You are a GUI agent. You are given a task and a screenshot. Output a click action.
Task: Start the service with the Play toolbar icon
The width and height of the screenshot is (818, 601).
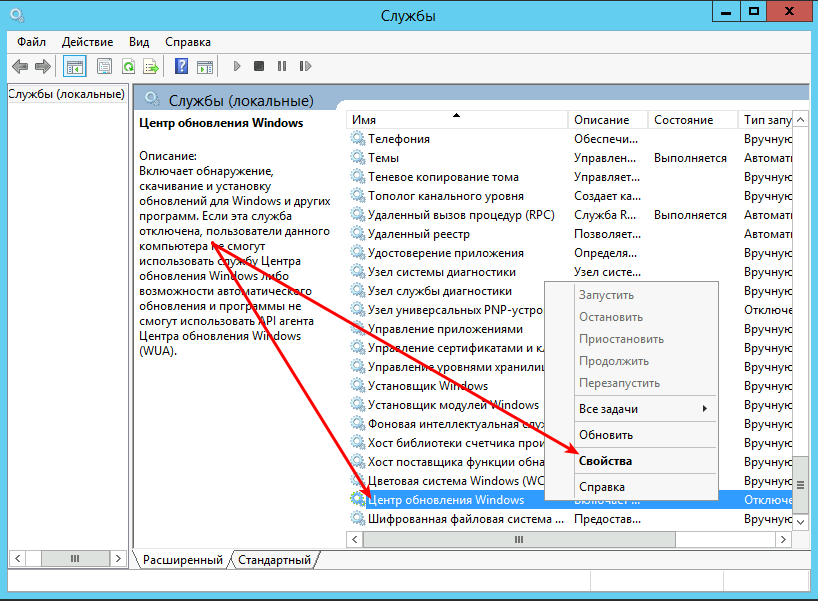click(x=237, y=66)
